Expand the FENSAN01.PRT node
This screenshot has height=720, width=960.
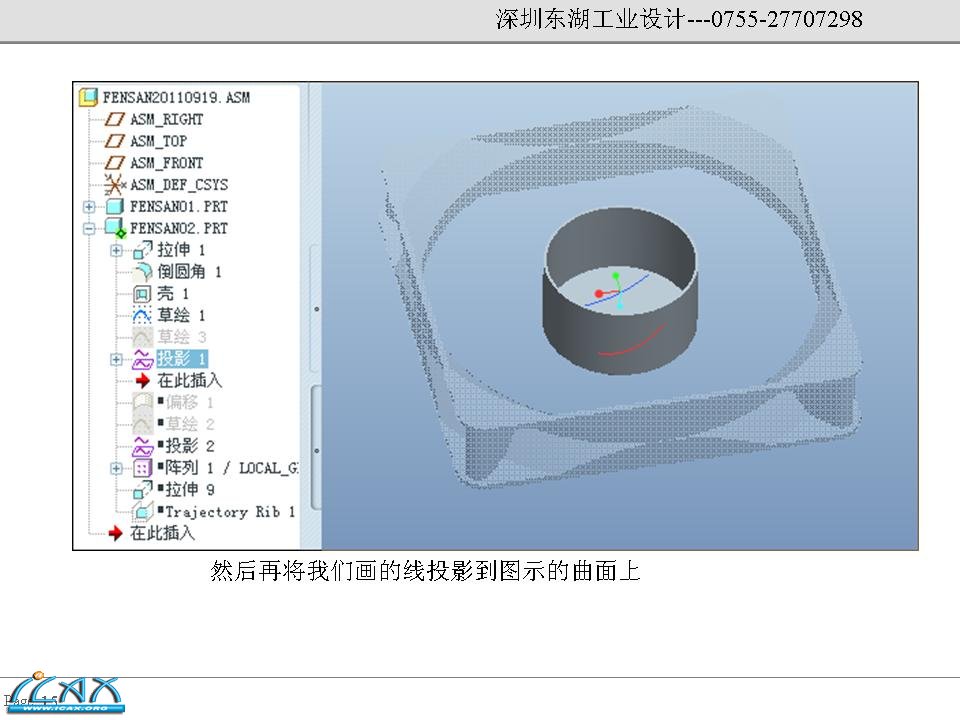pos(89,207)
